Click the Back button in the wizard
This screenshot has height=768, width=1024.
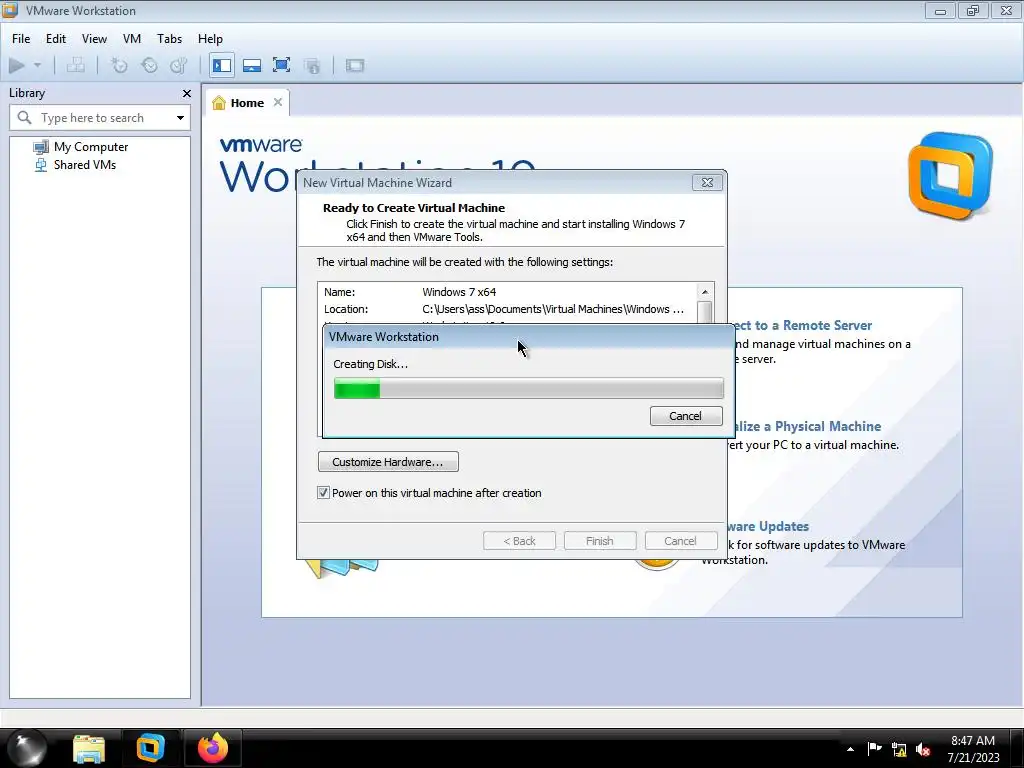point(519,541)
